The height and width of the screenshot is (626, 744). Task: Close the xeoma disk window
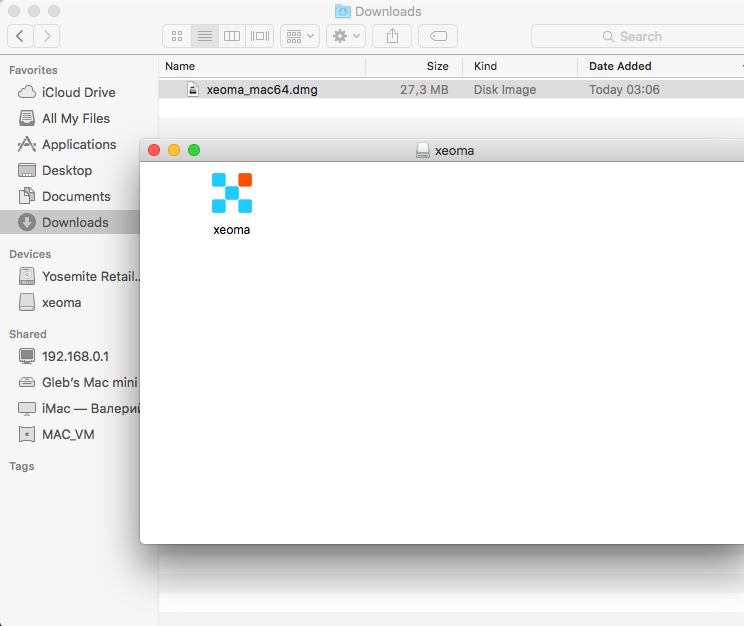coord(154,150)
